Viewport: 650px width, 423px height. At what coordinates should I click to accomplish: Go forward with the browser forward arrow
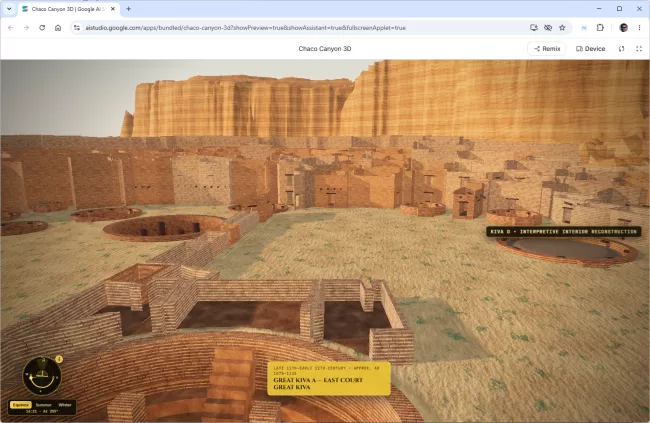[x=27, y=28]
